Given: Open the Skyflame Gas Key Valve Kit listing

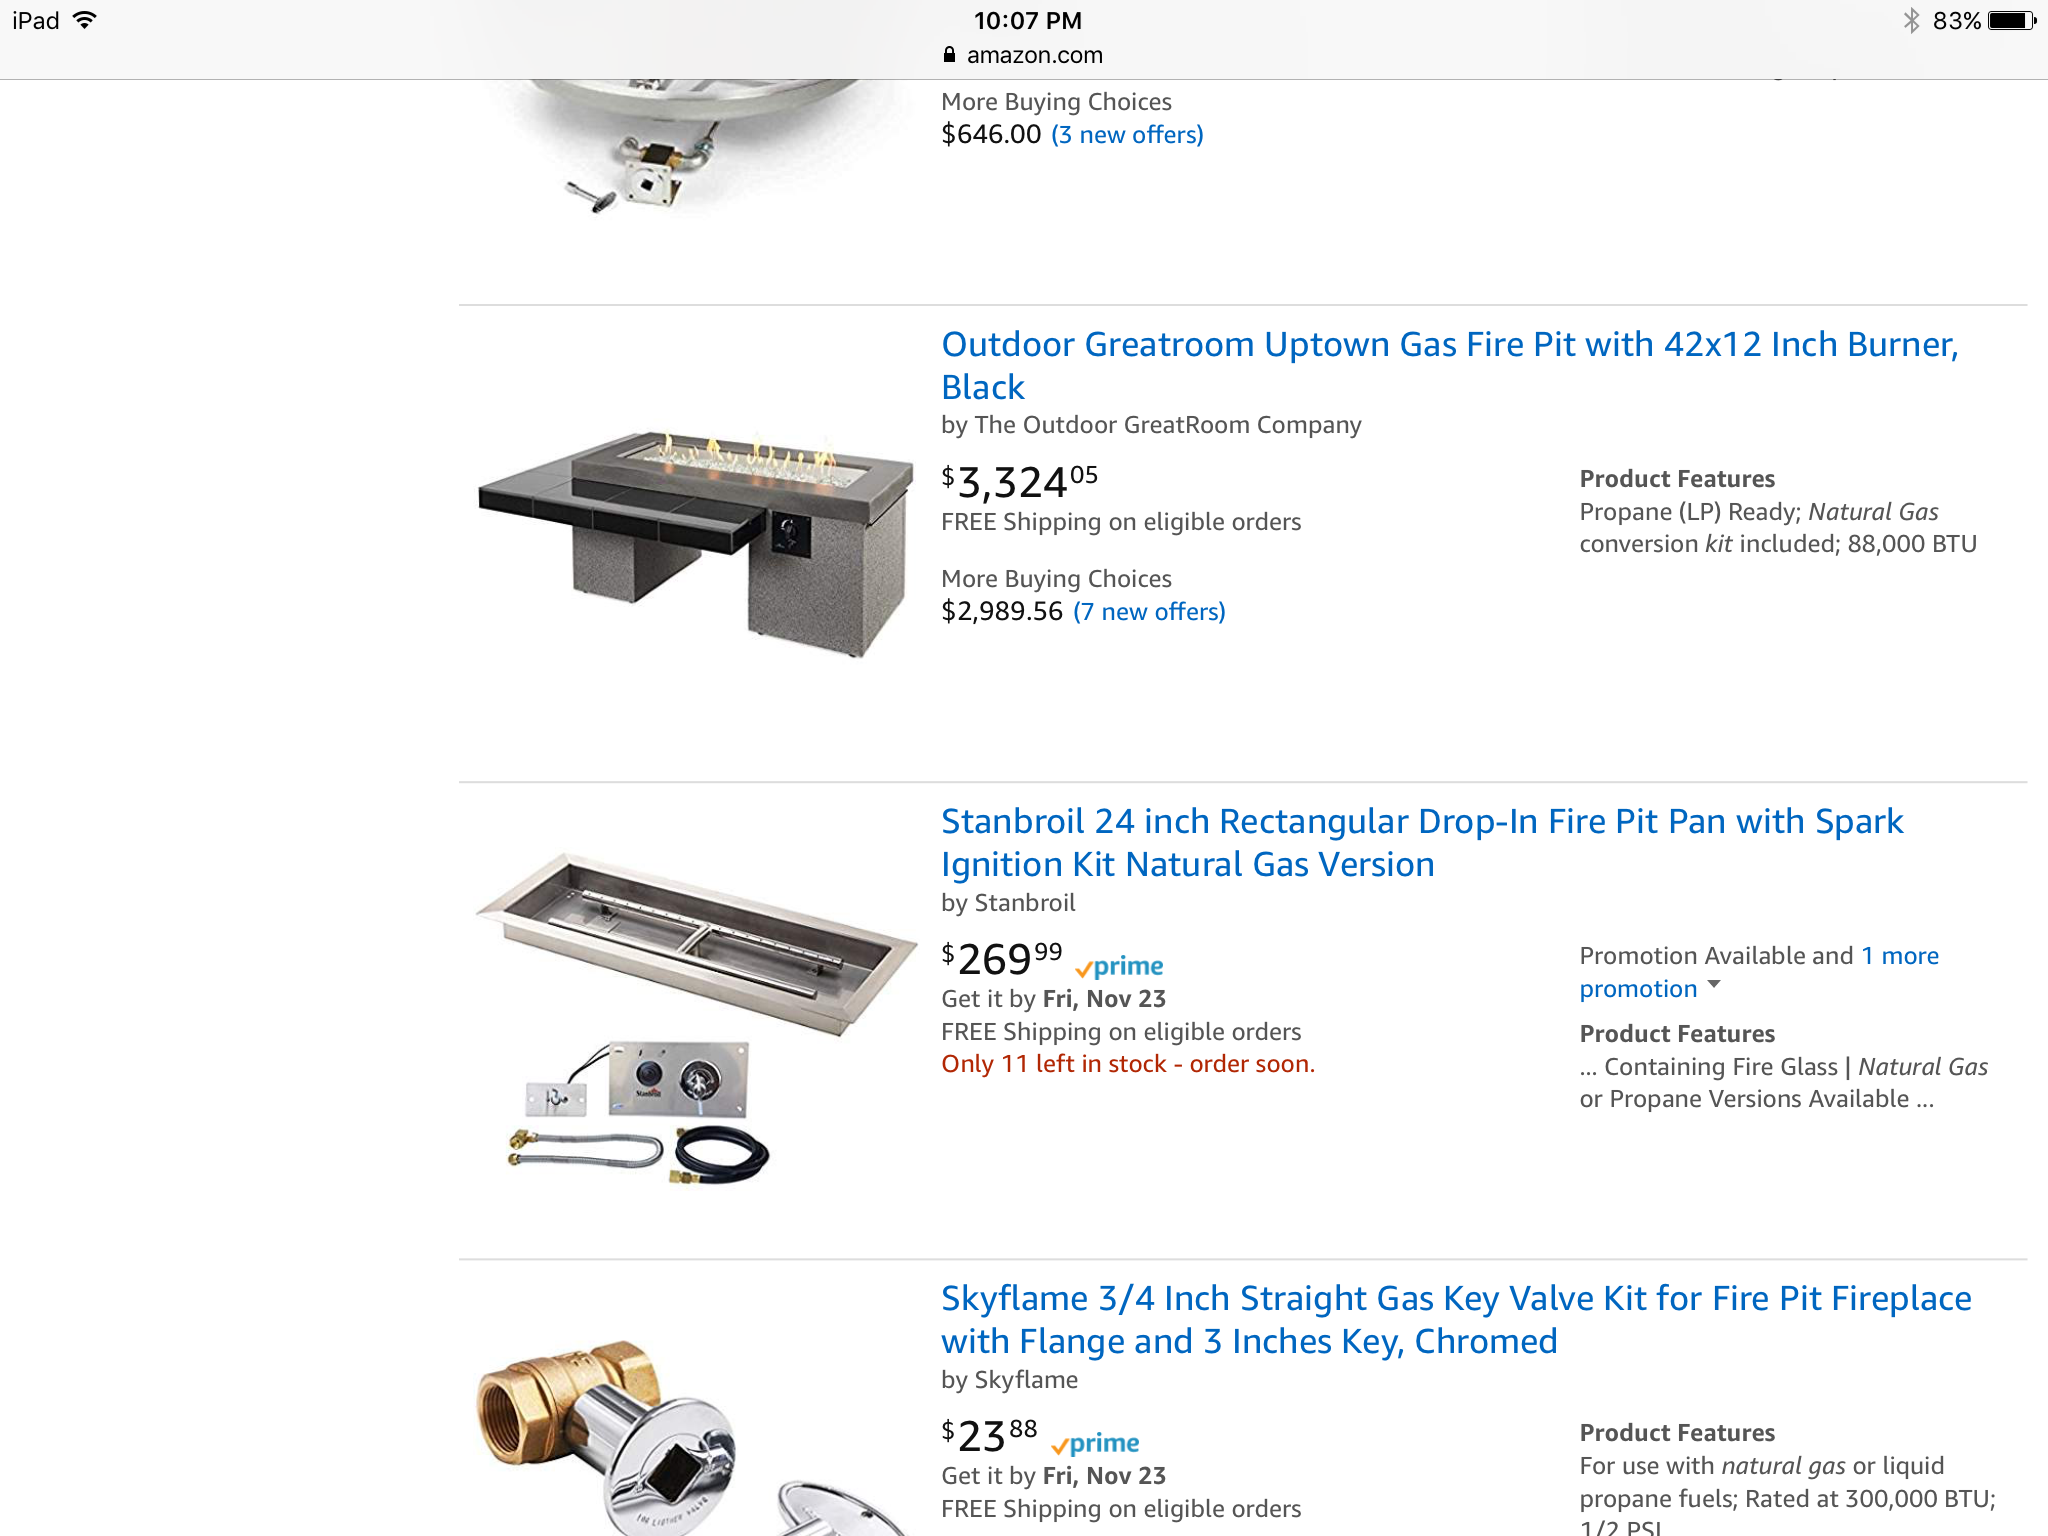Looking at the screenshot, I should [x=1455, y=1319].
